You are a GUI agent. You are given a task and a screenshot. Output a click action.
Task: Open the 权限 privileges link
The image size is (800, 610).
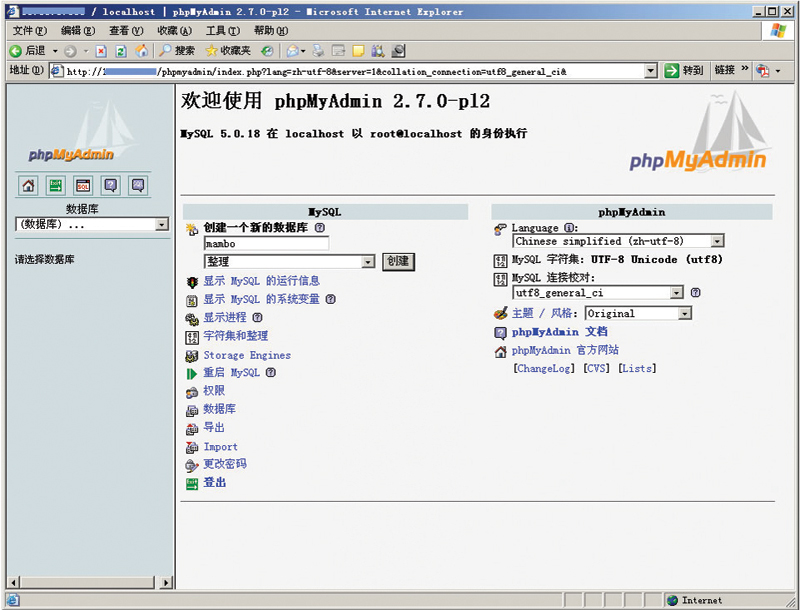click(x=214, y=390)
